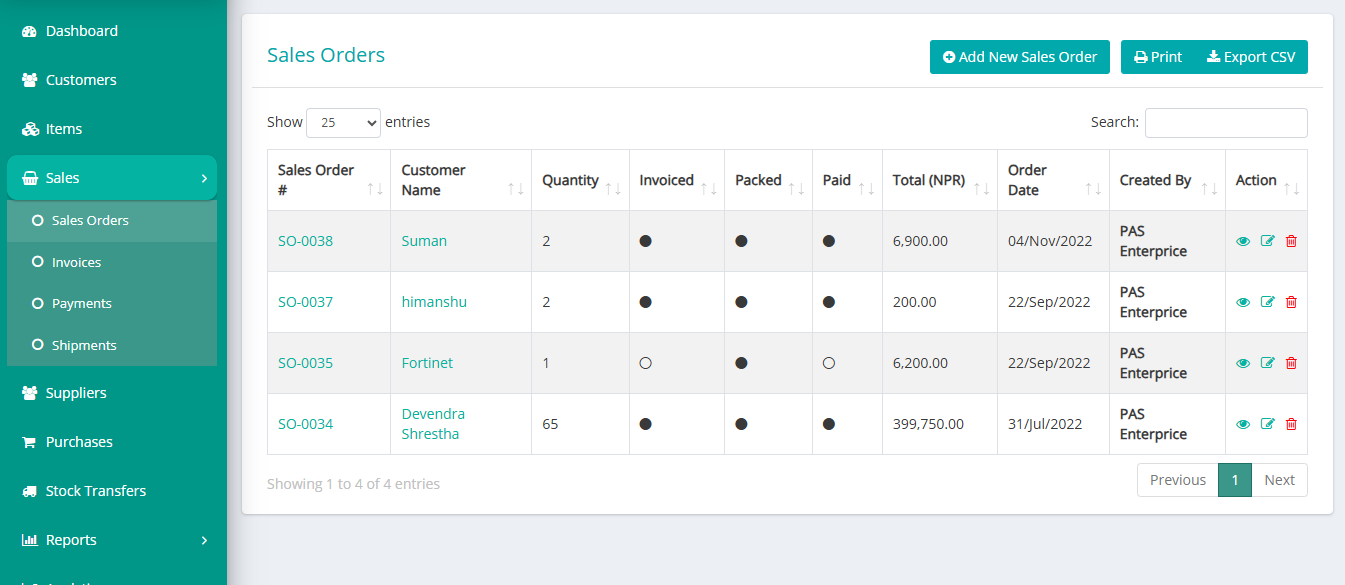Open Items from the sidebar
This screenshot has height=585, width=1345.
[x=27, y=128]
